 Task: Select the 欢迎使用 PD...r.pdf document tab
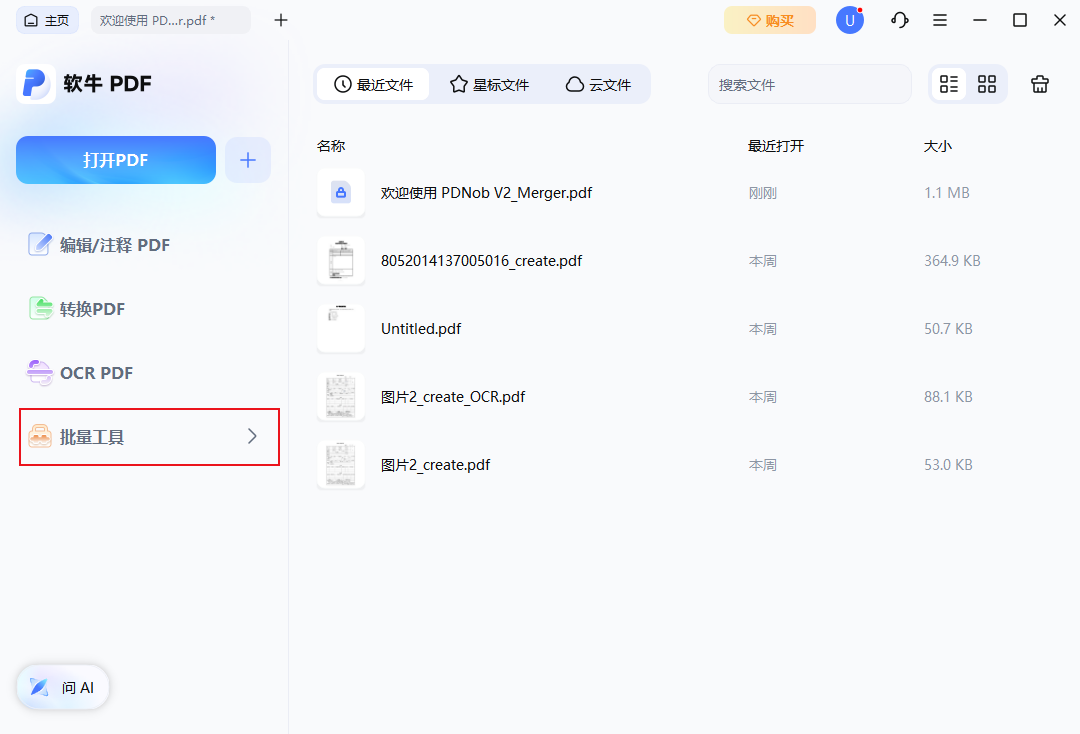point(170,20)
